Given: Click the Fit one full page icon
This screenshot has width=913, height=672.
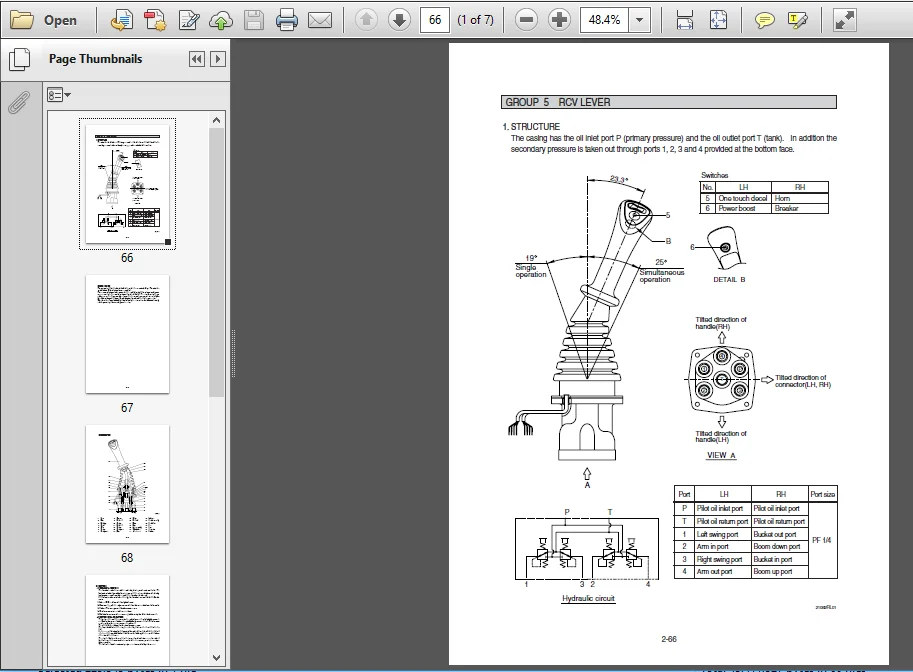Looking at the screenshot, I should [719, 20].
